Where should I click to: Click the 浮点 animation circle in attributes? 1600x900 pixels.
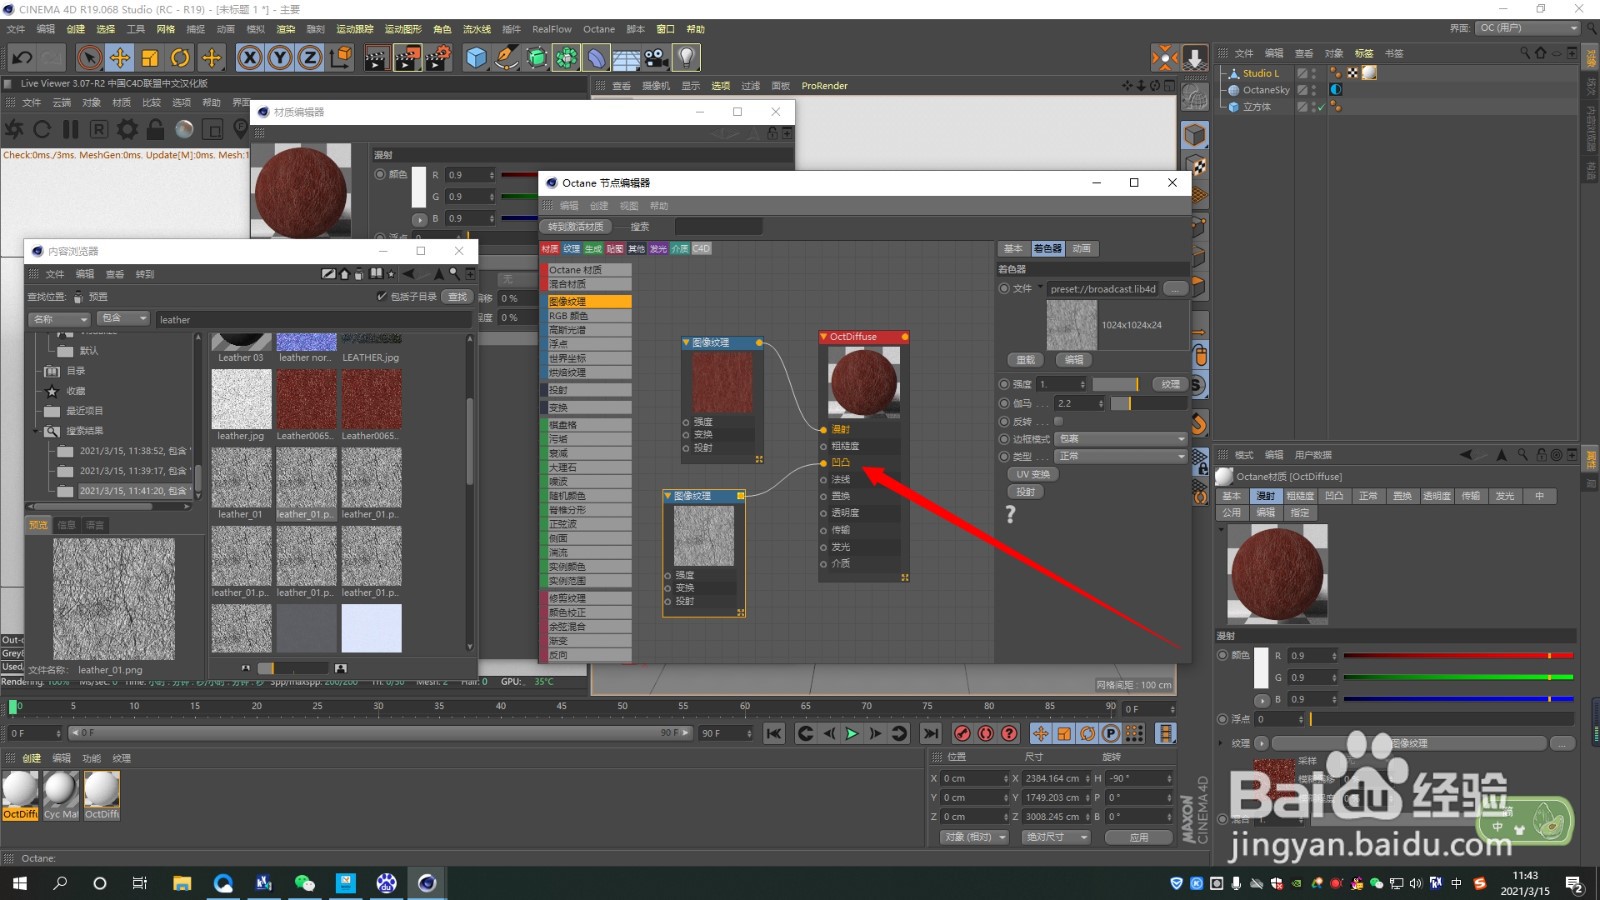(x=1222, y=719)
